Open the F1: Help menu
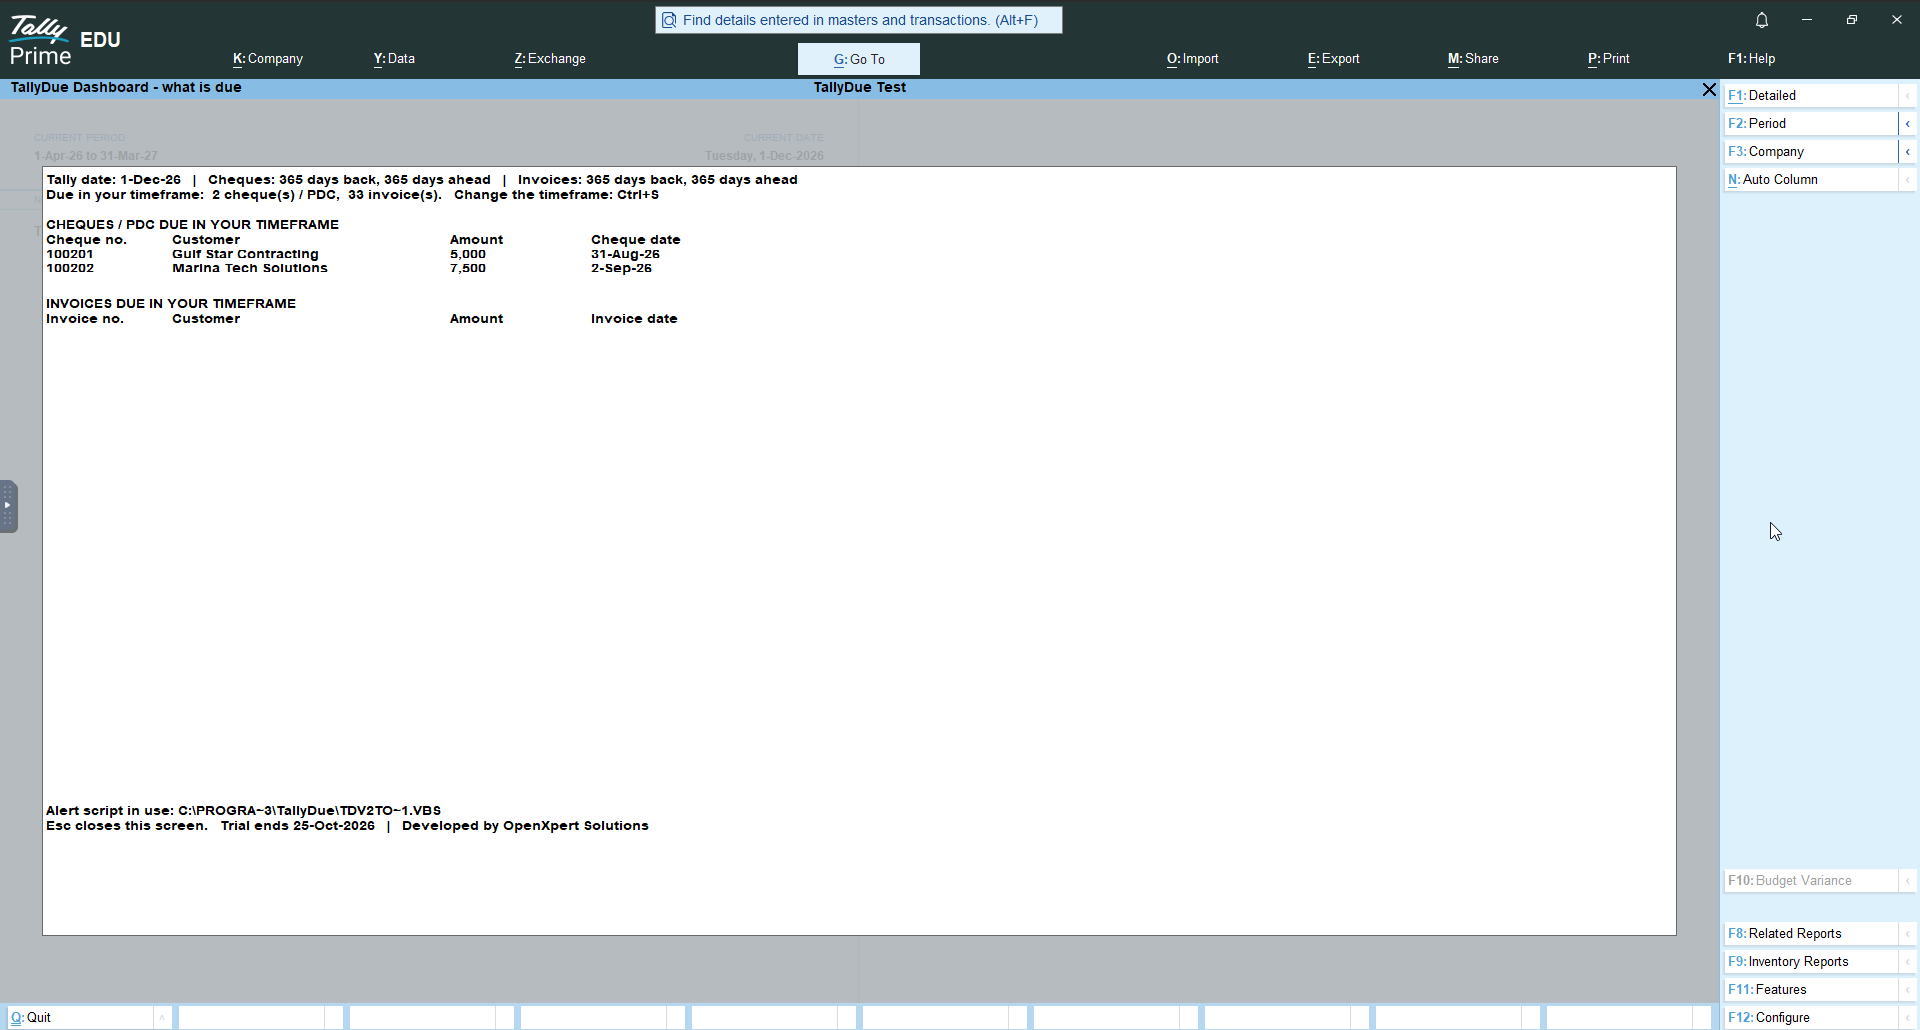 (1751, 59)
